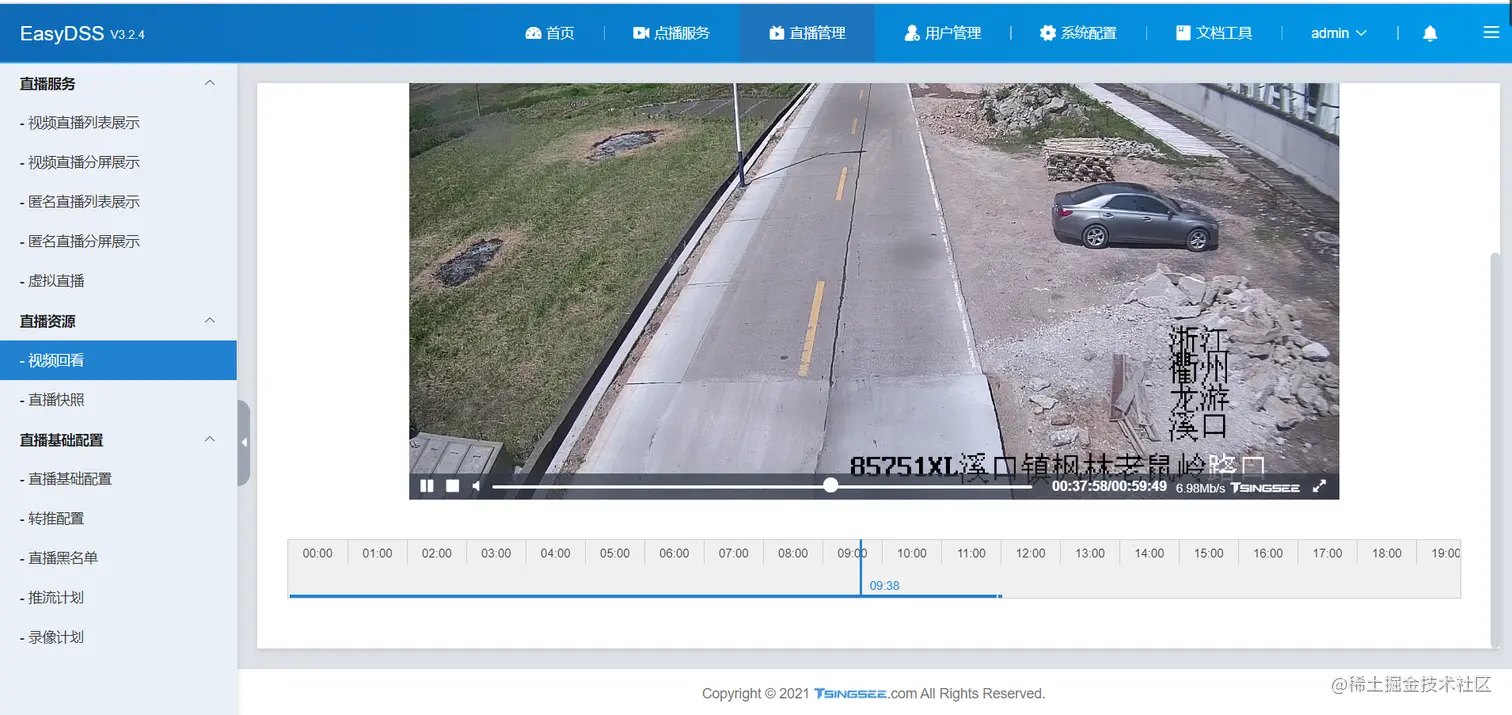Viewport: 1512px width, 715px height.
Task: Open 文档工具 menu
Action: [x=1214, y=33]
